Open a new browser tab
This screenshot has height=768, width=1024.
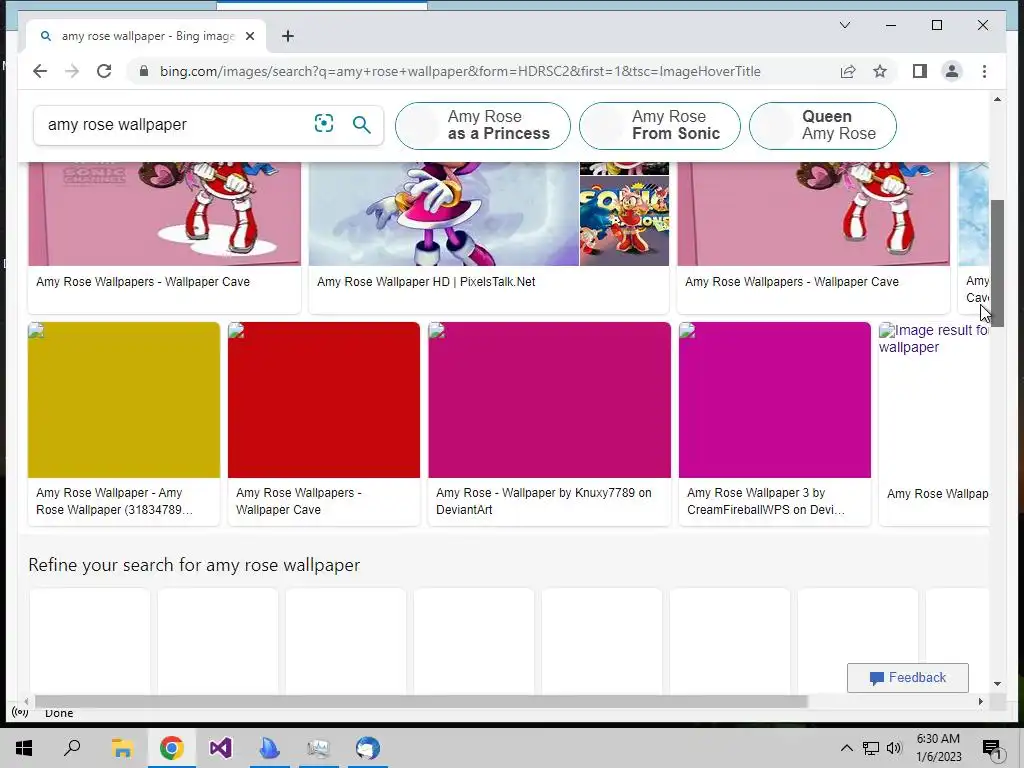pos(288,36)
